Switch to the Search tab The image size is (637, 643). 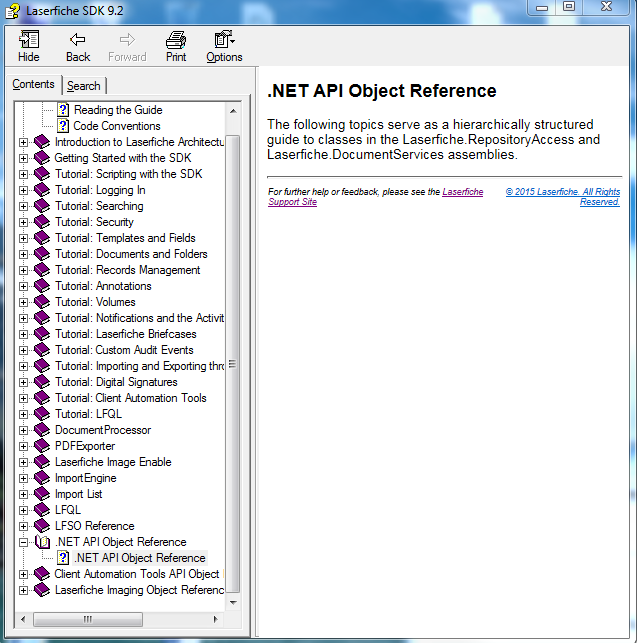click(x=84, y=86)
